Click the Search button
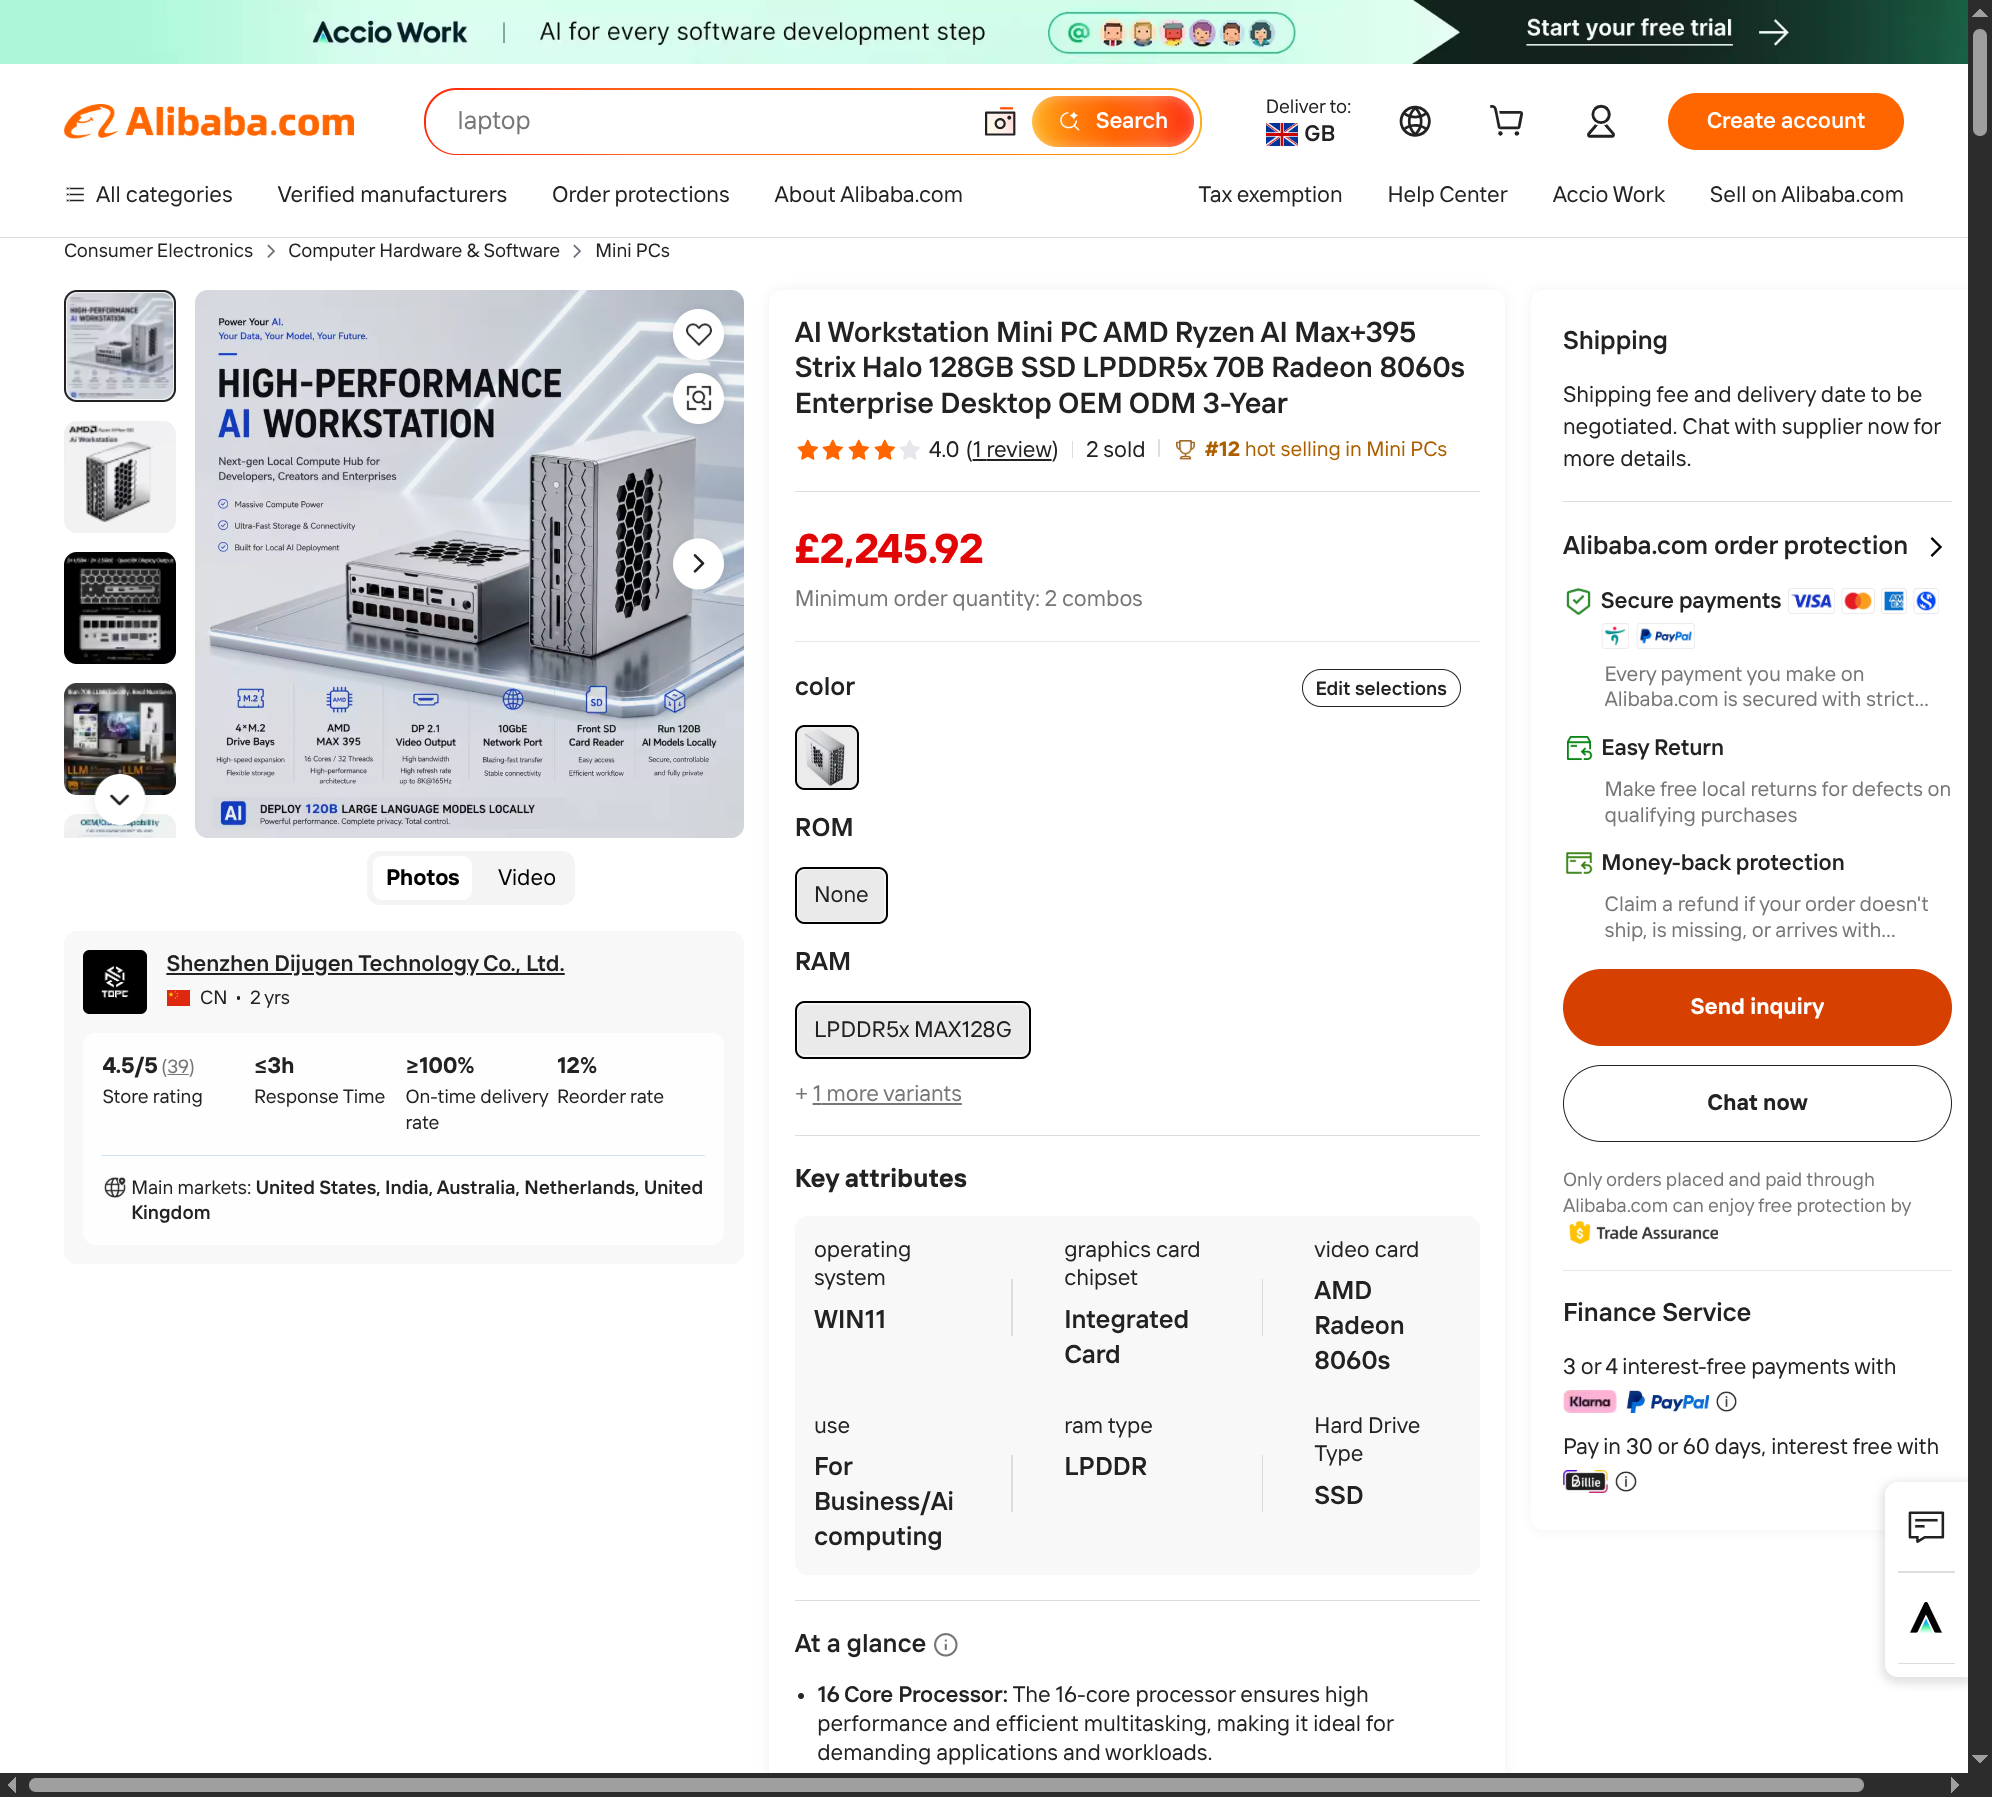This screenshot has height=1797, width=1992. tap(1113, 122)
